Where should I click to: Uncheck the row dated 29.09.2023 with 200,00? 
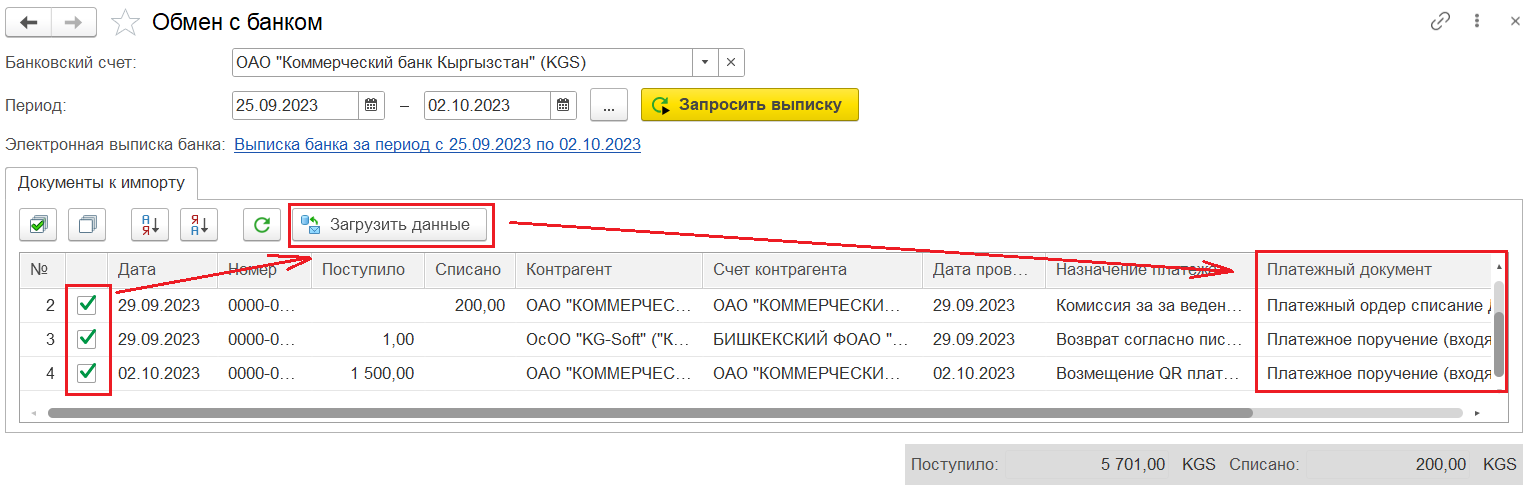point(87,305)
